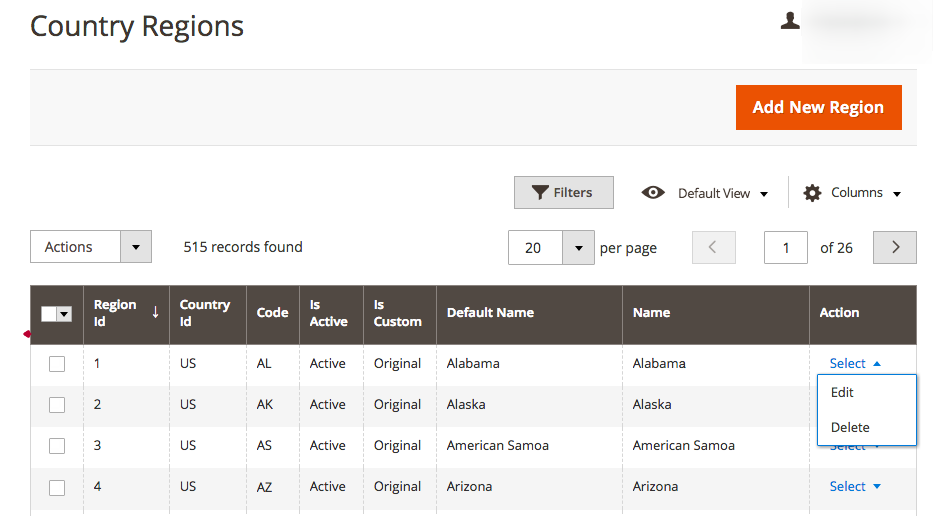
Task: Sort by Region Id column header
Action: click(126, 313)
